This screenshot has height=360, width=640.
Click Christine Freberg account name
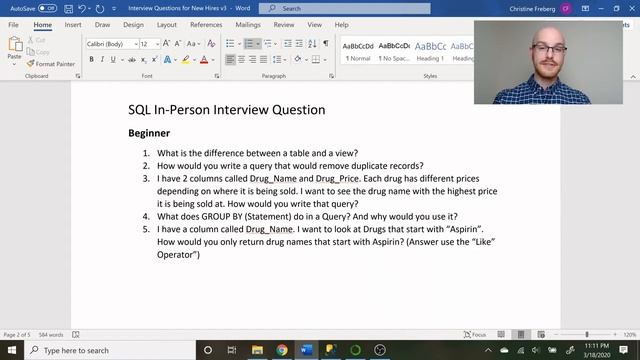tap(532, 9)
